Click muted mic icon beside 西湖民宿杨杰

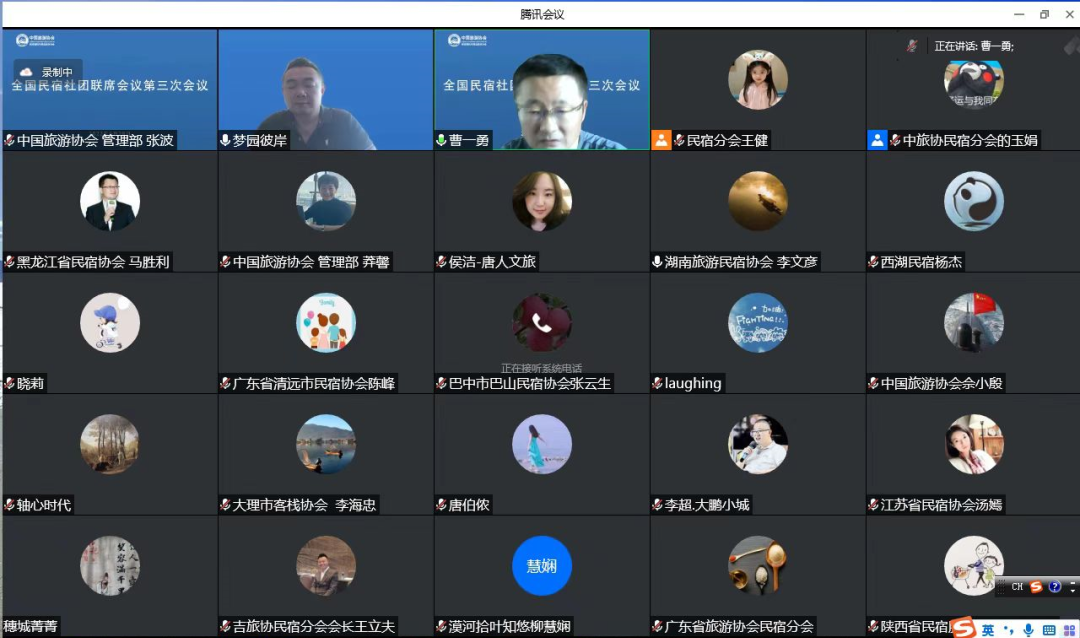(873, 262)
